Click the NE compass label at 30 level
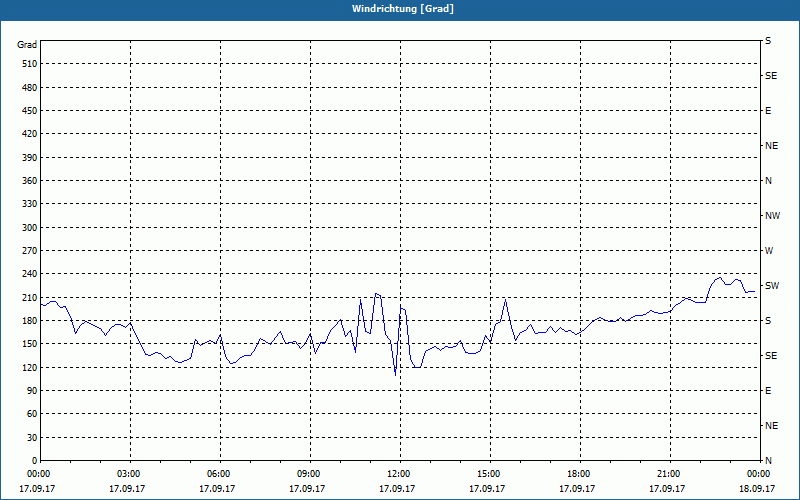 pos(771,426)
